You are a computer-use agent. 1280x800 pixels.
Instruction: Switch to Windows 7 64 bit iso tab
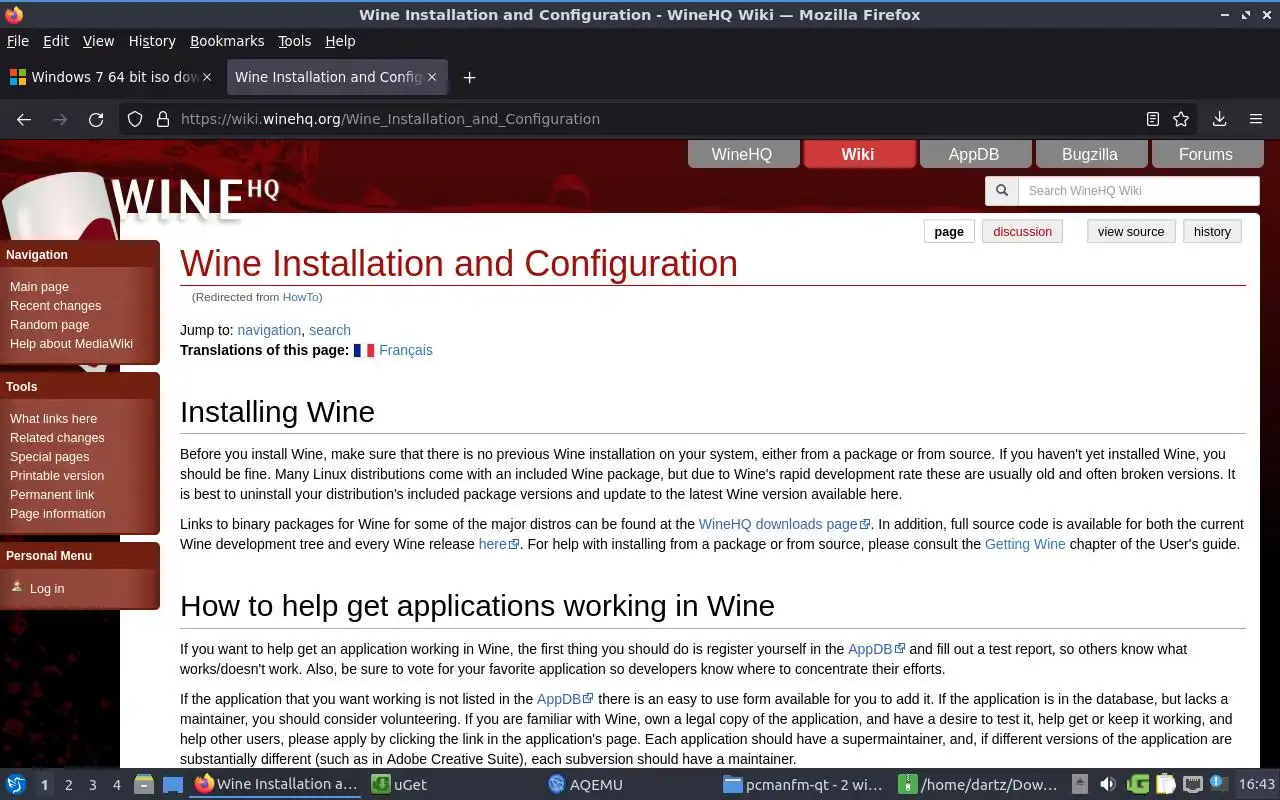(x=110, y=77)
